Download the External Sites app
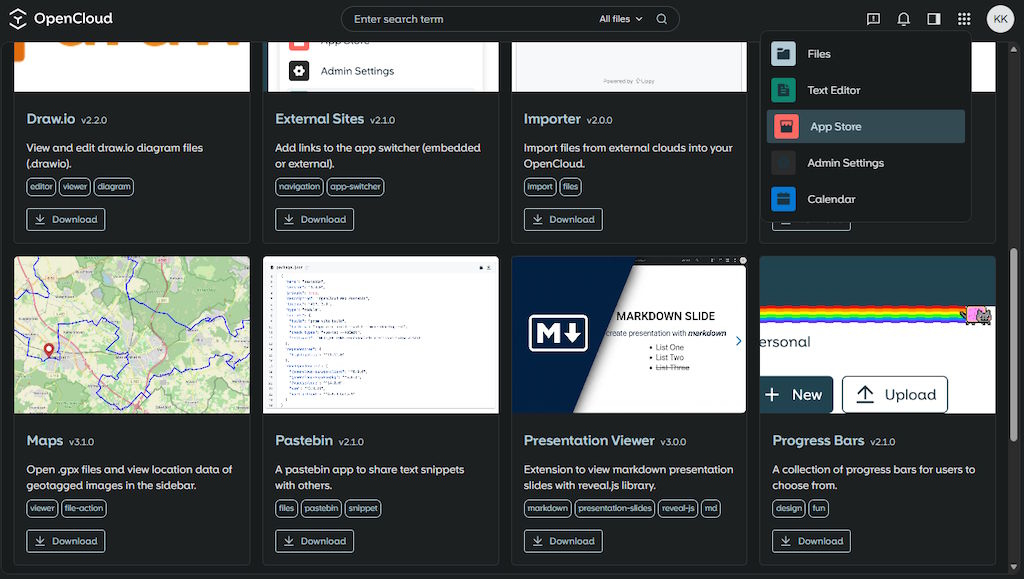Image resolution: width=1024 pixels, height=579 pixels. pos(314,219)
